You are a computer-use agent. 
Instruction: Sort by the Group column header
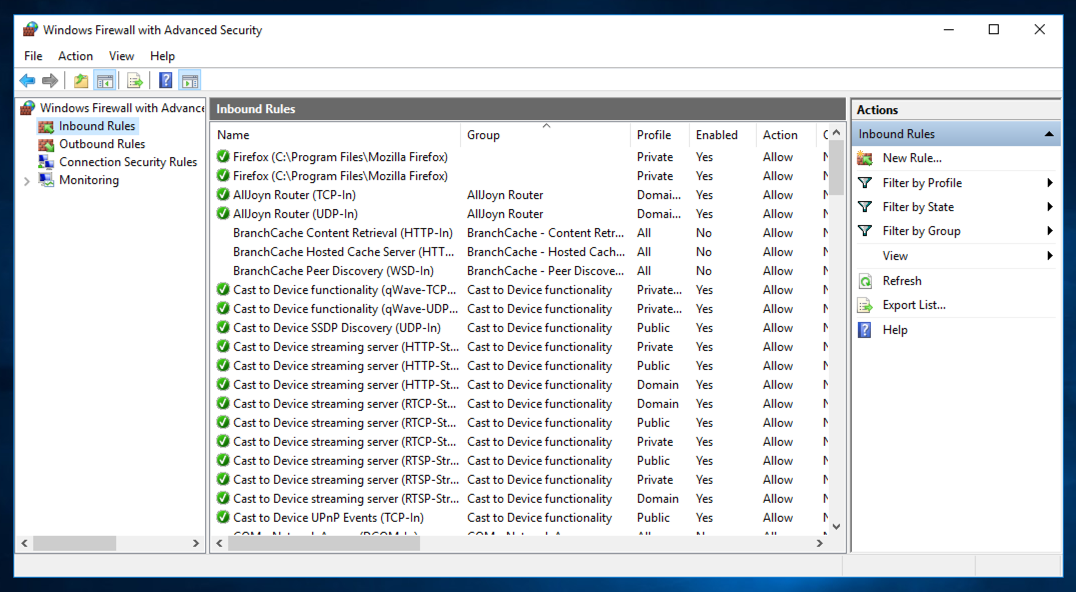546,135
